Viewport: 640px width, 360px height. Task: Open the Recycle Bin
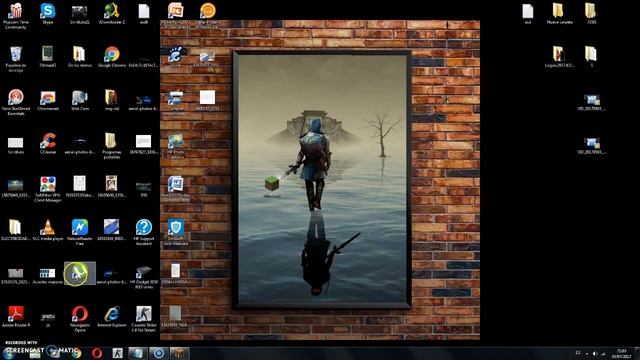(x=16, y=59)
